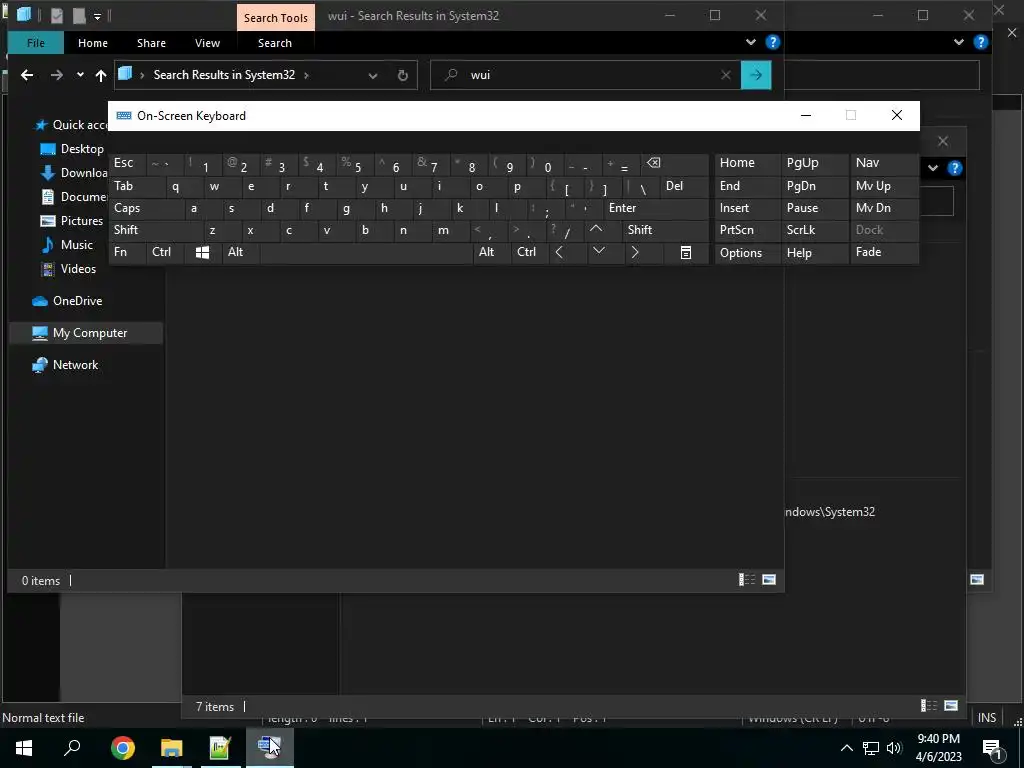Screen dimensions: 1024x768
Task: Open OneDrive in navigation pane
Action: click(x=67, y=301)
